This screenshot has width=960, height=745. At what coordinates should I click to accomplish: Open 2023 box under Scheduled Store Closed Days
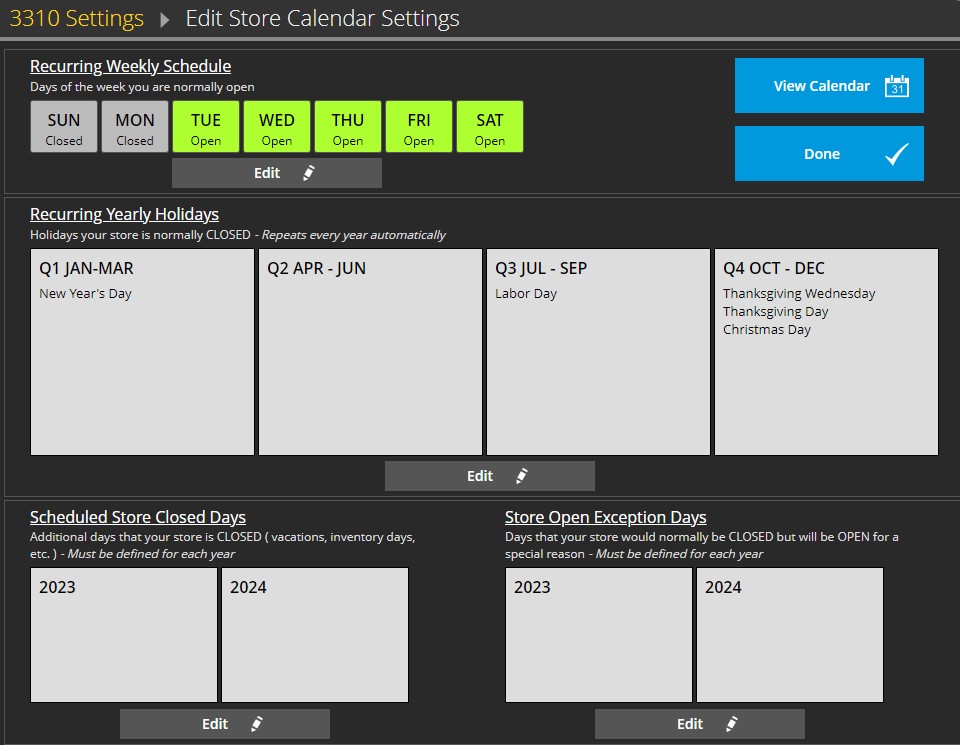pyautogui.click(x=124, y=635)
